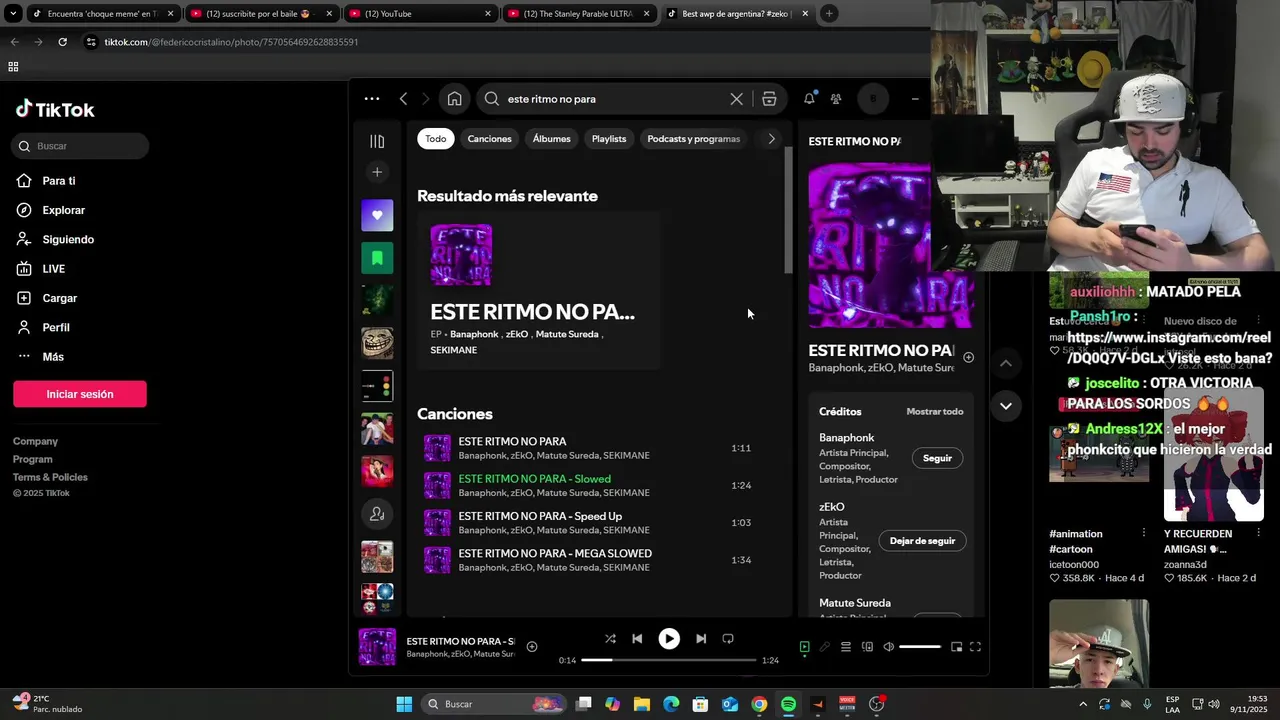Open green bookmark Your Episodes playlist
This screenshot has height=720, width=1280.
click(x=377, y=258)
